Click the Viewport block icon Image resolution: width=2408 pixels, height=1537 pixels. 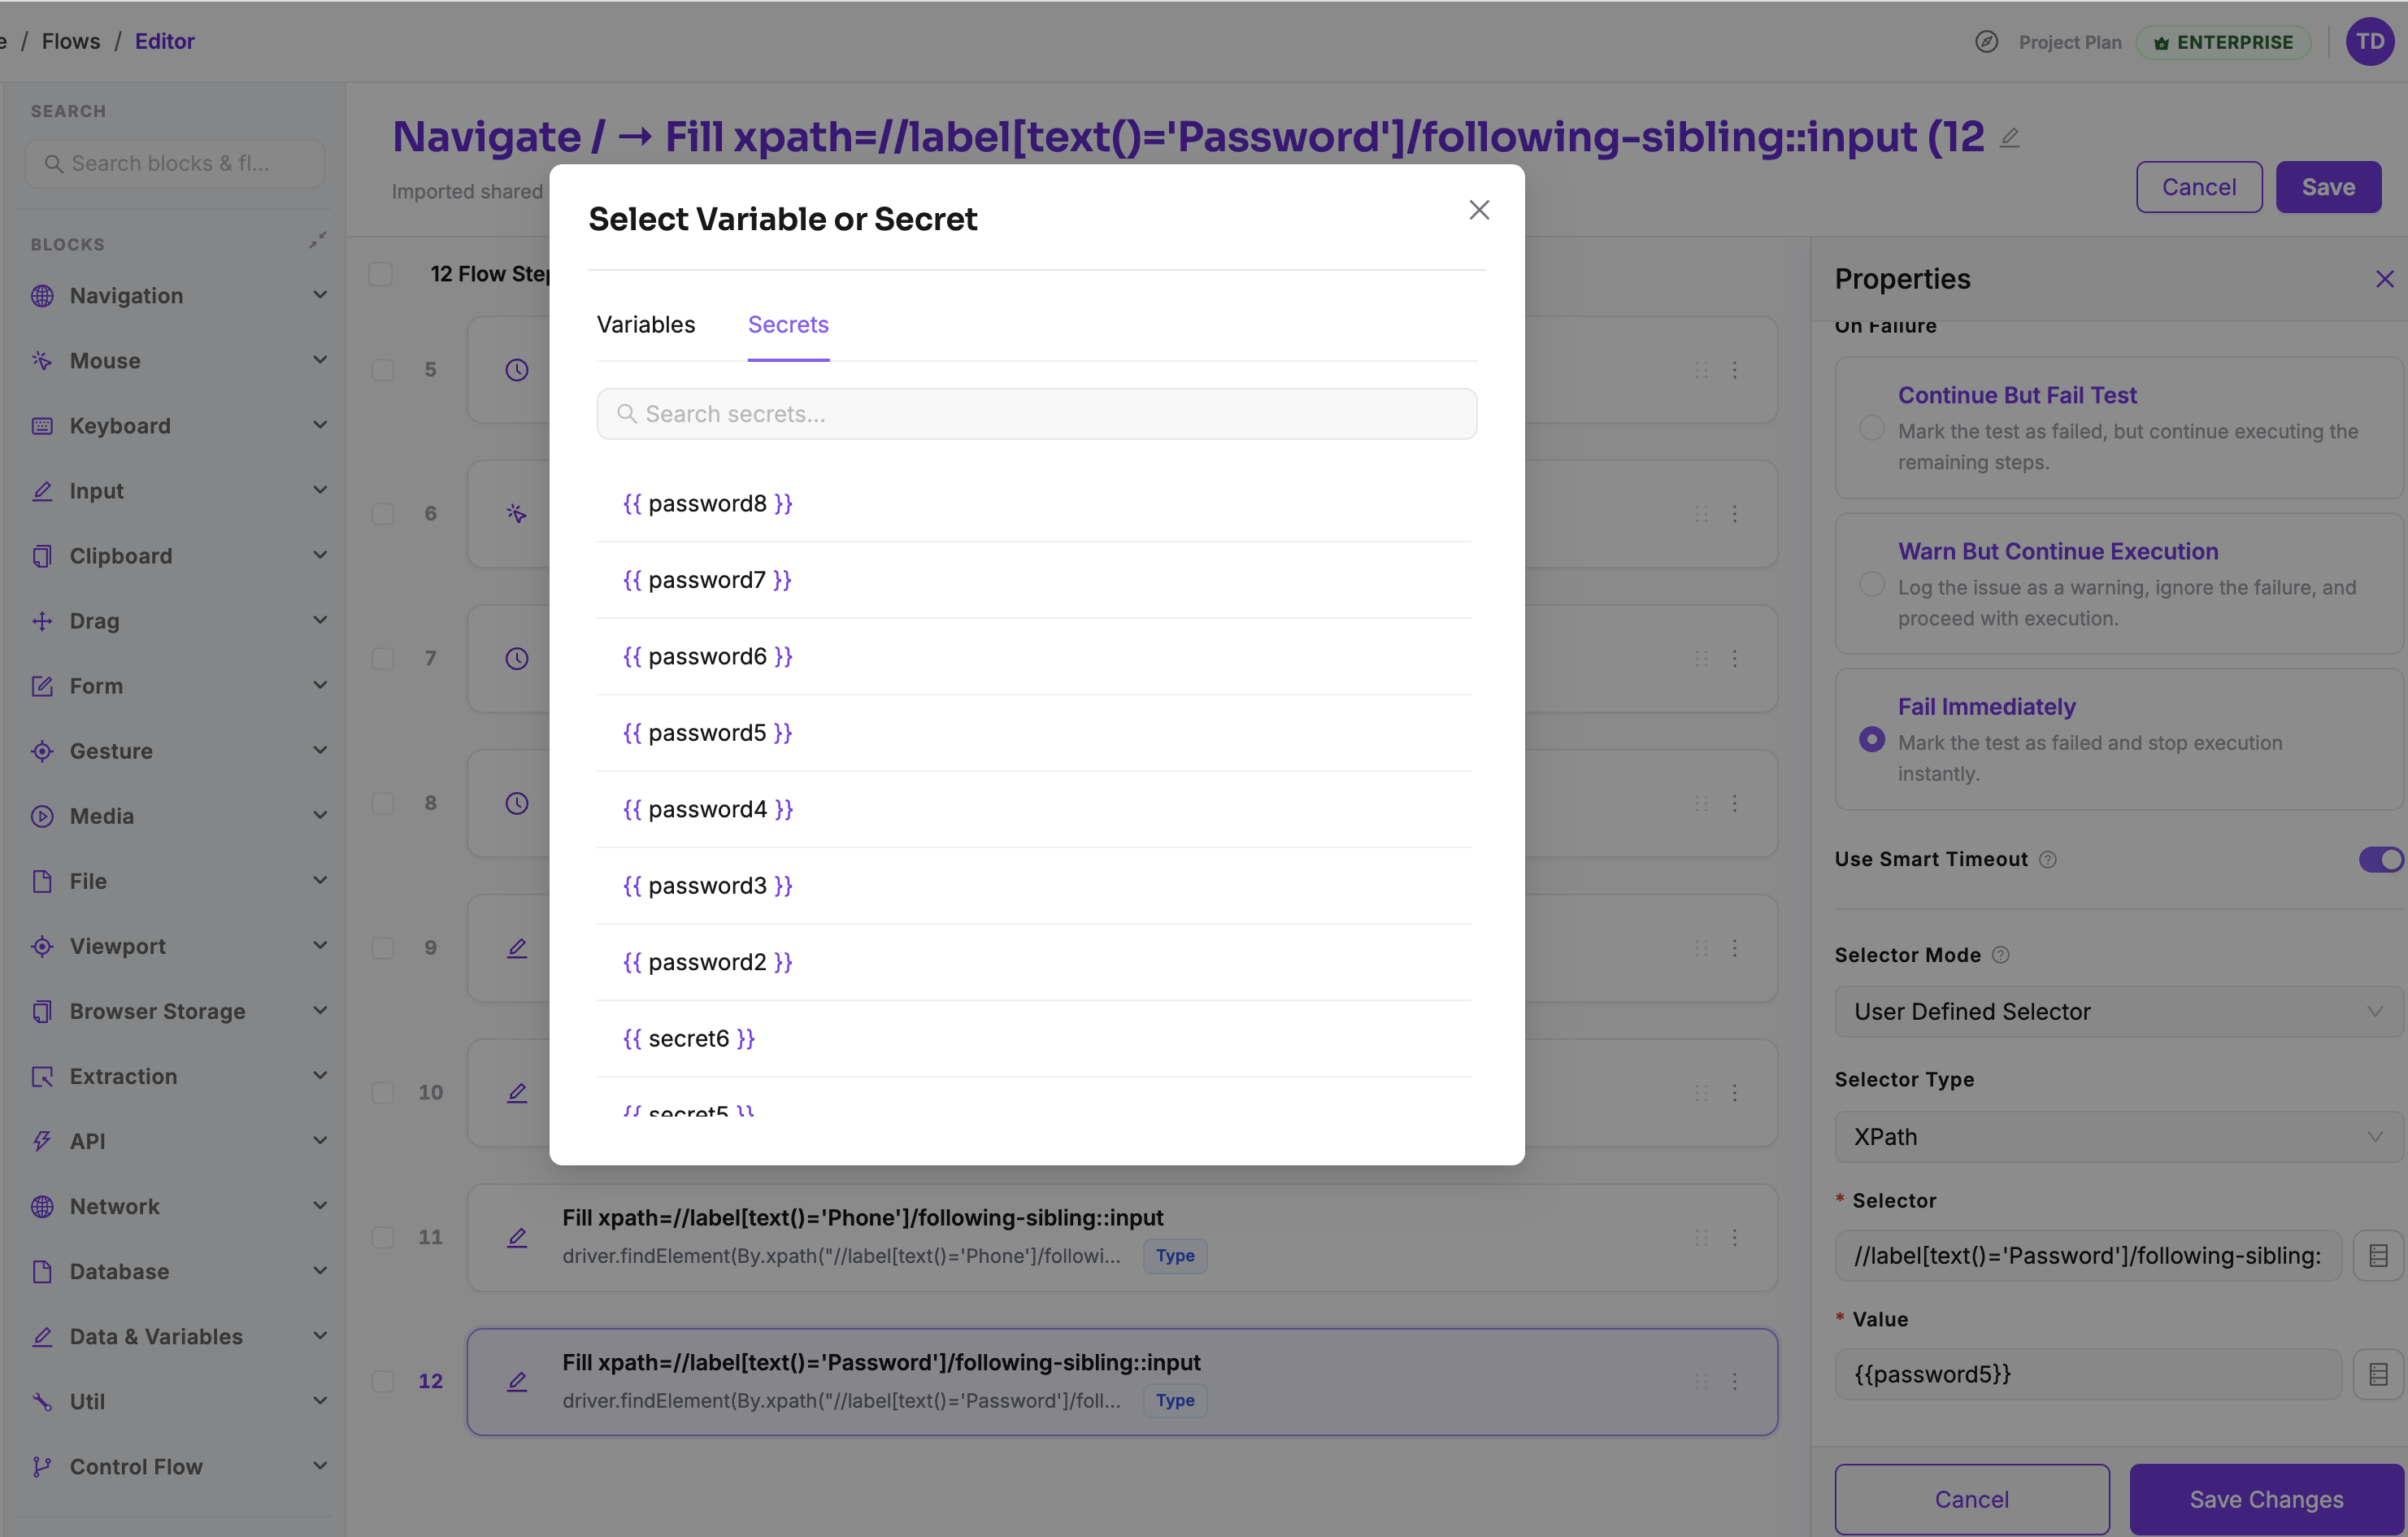pos(42,946)
